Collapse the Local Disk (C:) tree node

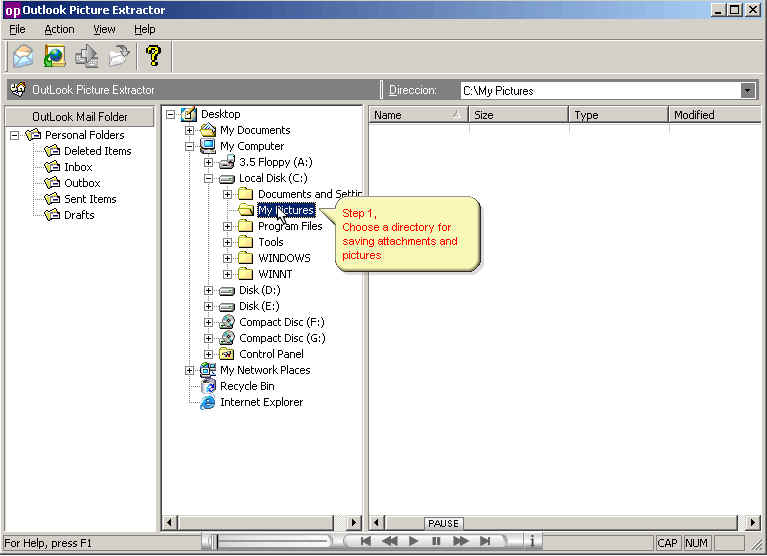[x=209, y=178]
